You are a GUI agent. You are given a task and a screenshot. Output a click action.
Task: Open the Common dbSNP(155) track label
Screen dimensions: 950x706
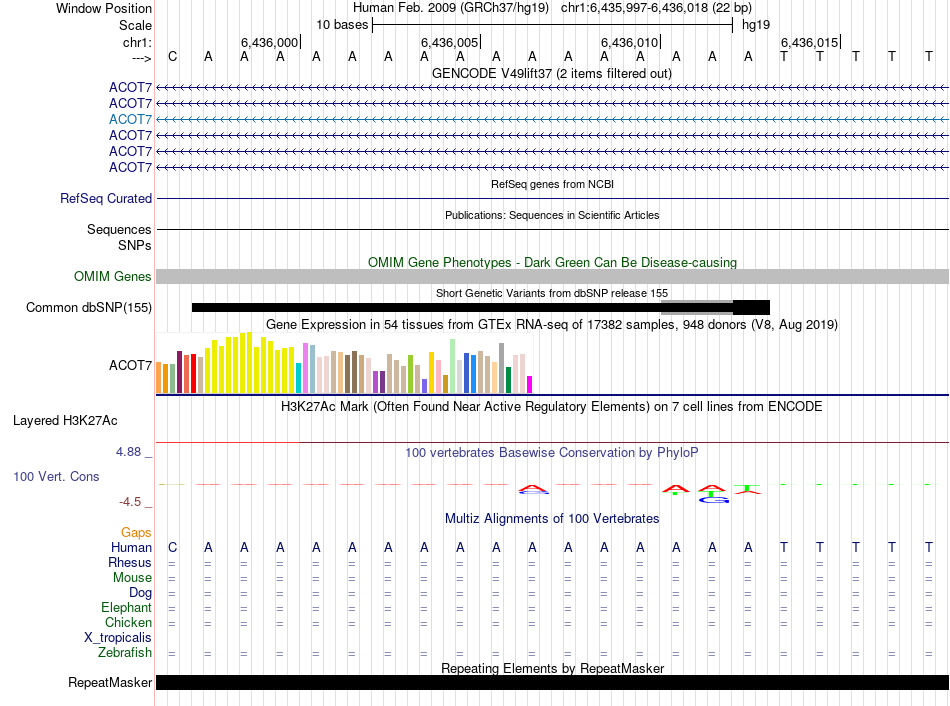click(x=88, y=308)
